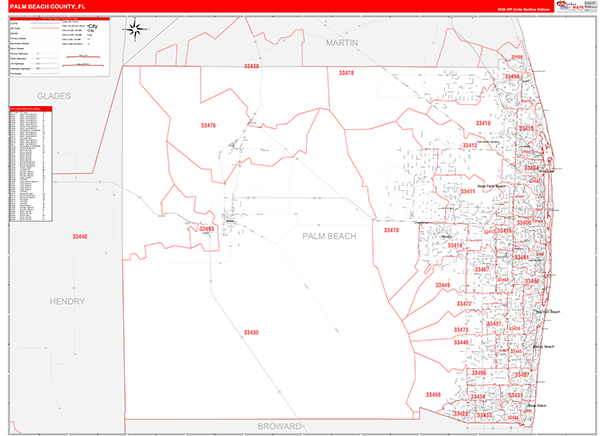600x436 pixels.
Task: Click ZIP code 33470 label
Action: point(391,230)
